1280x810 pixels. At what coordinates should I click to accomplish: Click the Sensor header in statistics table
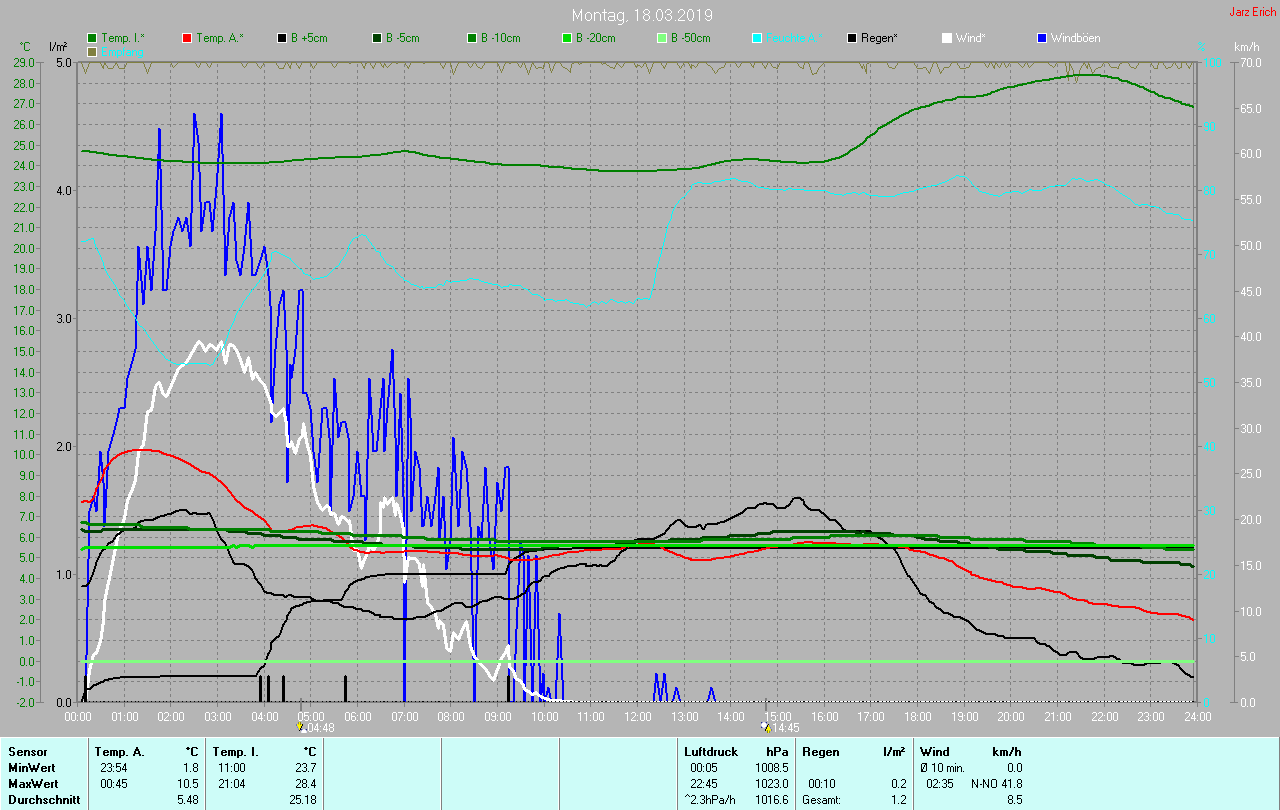27,751
